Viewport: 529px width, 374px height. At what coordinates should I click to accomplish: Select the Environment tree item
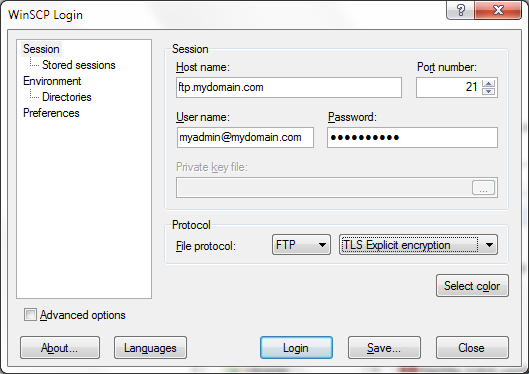coord(52,81)
